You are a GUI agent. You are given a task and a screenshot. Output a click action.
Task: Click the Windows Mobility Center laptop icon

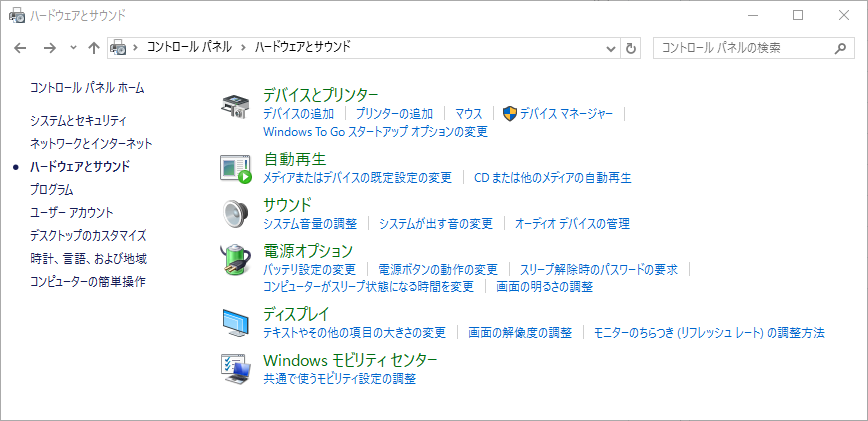click(236, 369)
